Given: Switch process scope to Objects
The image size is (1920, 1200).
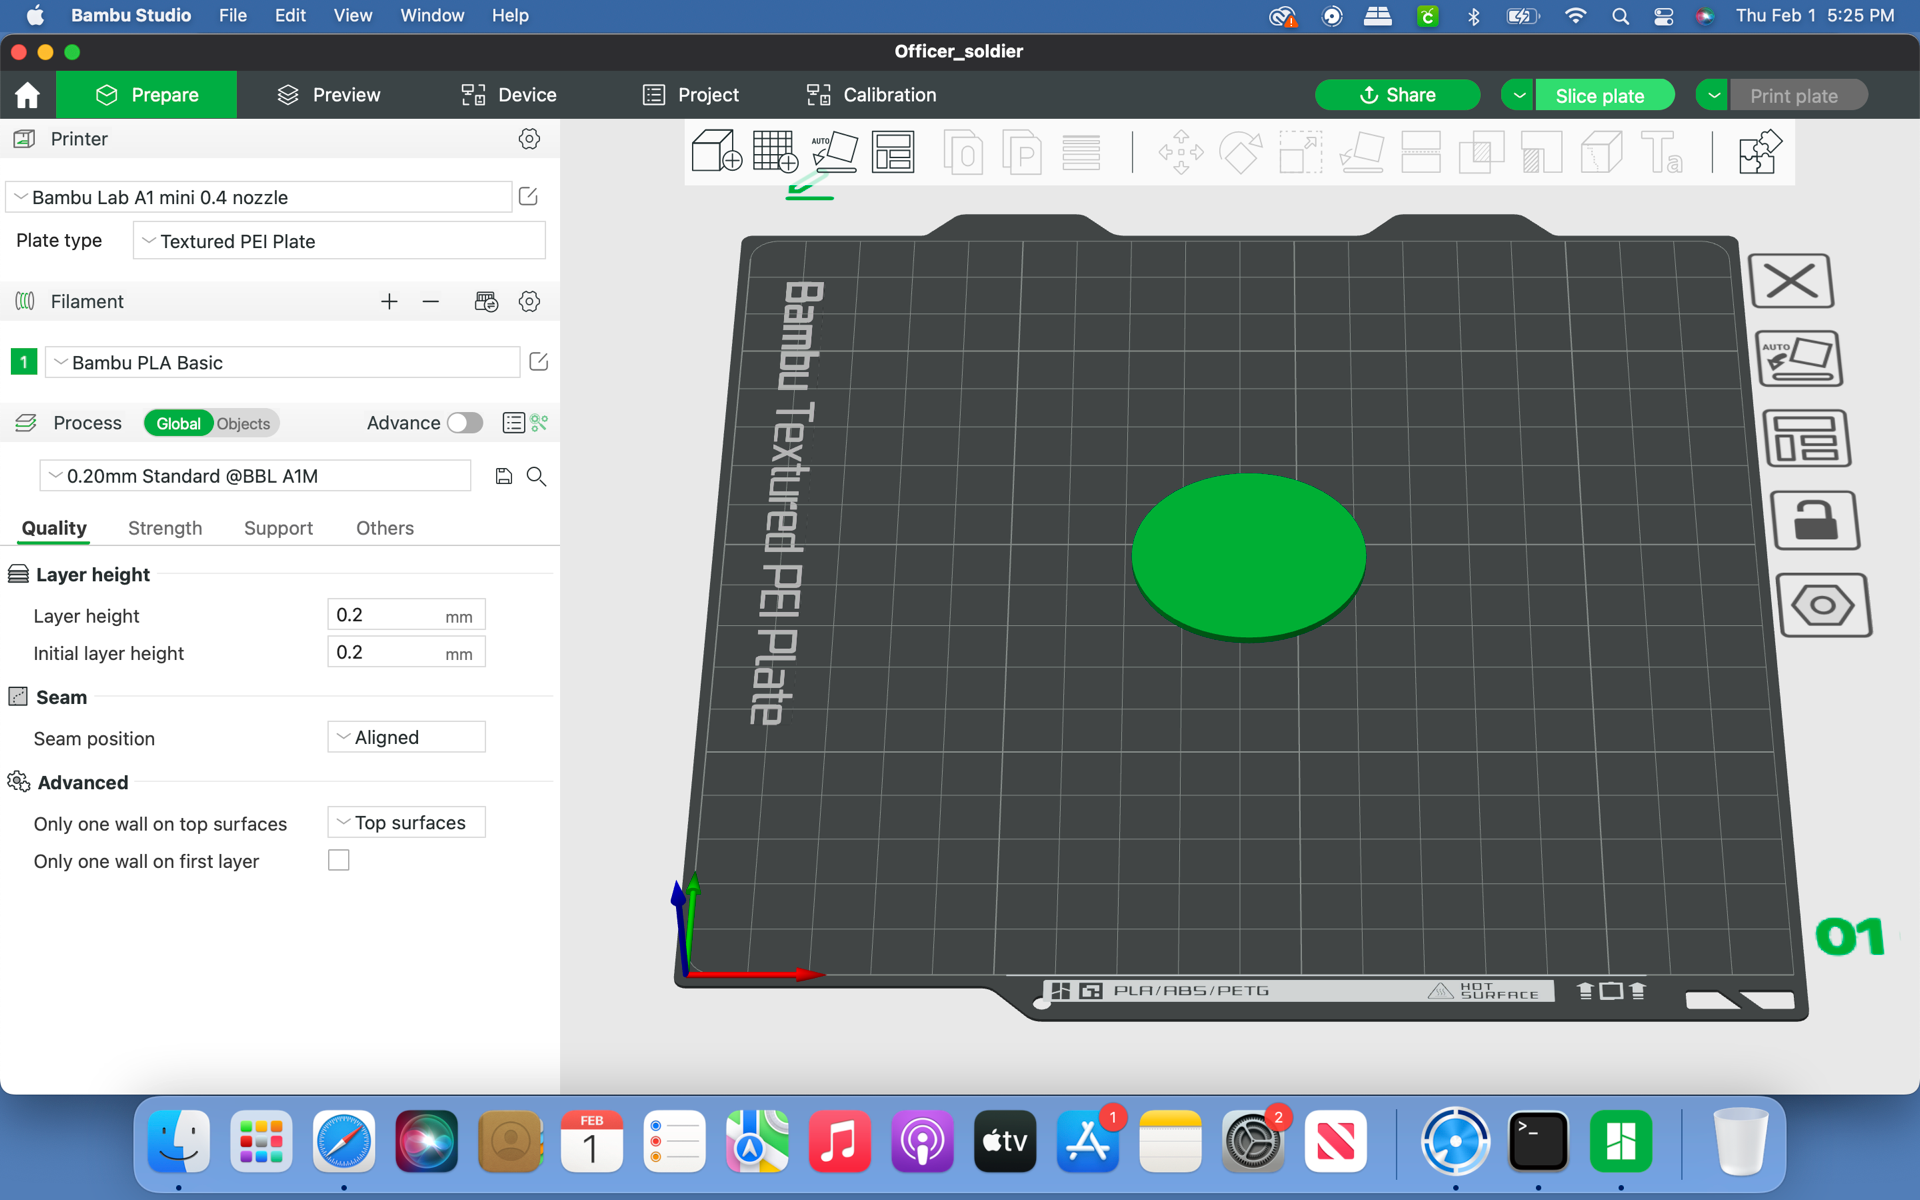Looking at the screenshot, I should click(x=243, y=423).
